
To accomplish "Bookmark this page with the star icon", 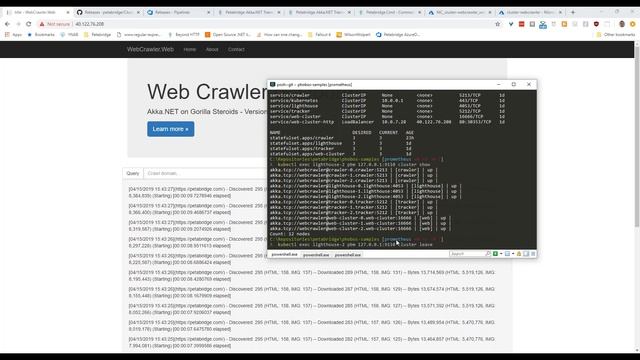I will click(498, 24).
